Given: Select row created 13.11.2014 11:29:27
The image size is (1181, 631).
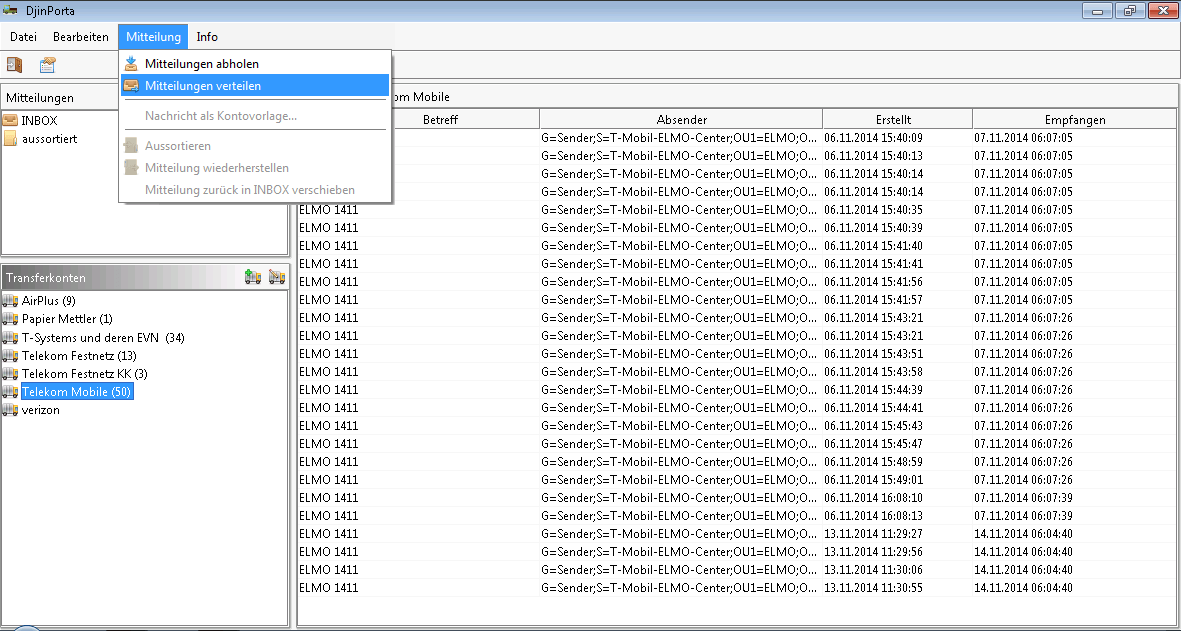Looking at the screenshot, I should point(737,534).
